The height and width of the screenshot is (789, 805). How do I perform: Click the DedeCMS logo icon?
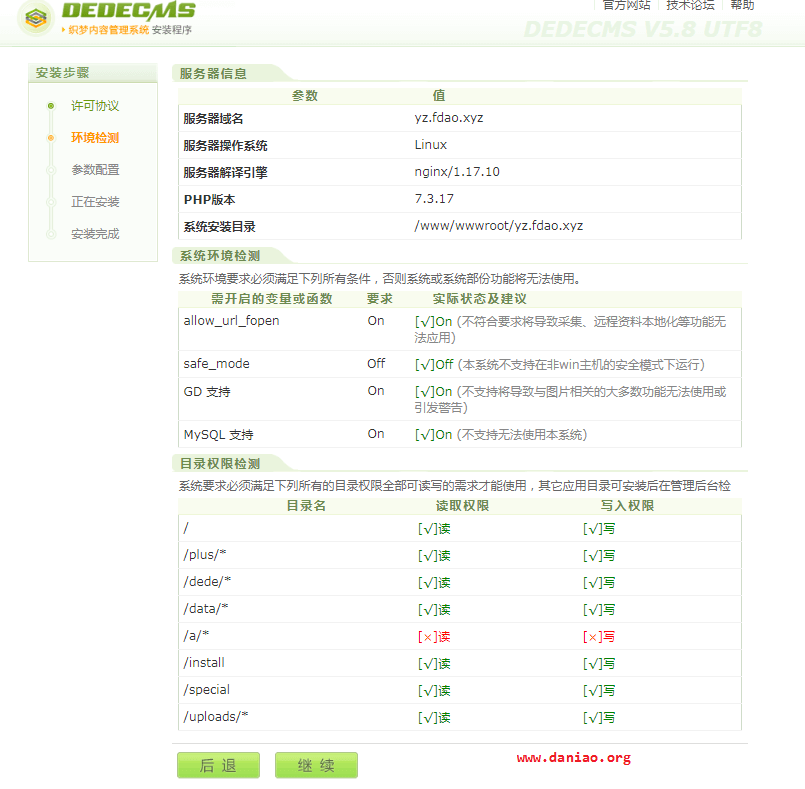coord(36,18)
